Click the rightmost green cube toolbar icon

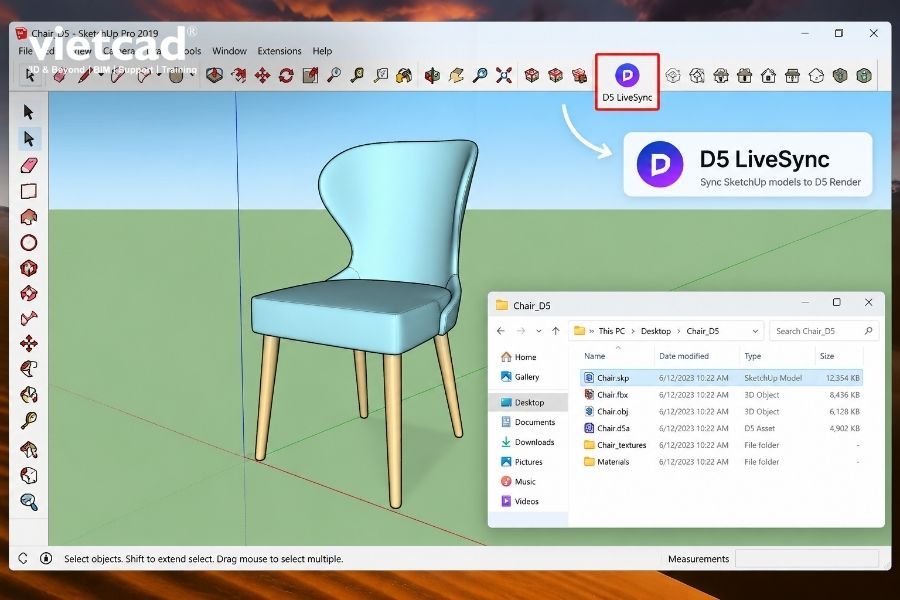(864, 75)
